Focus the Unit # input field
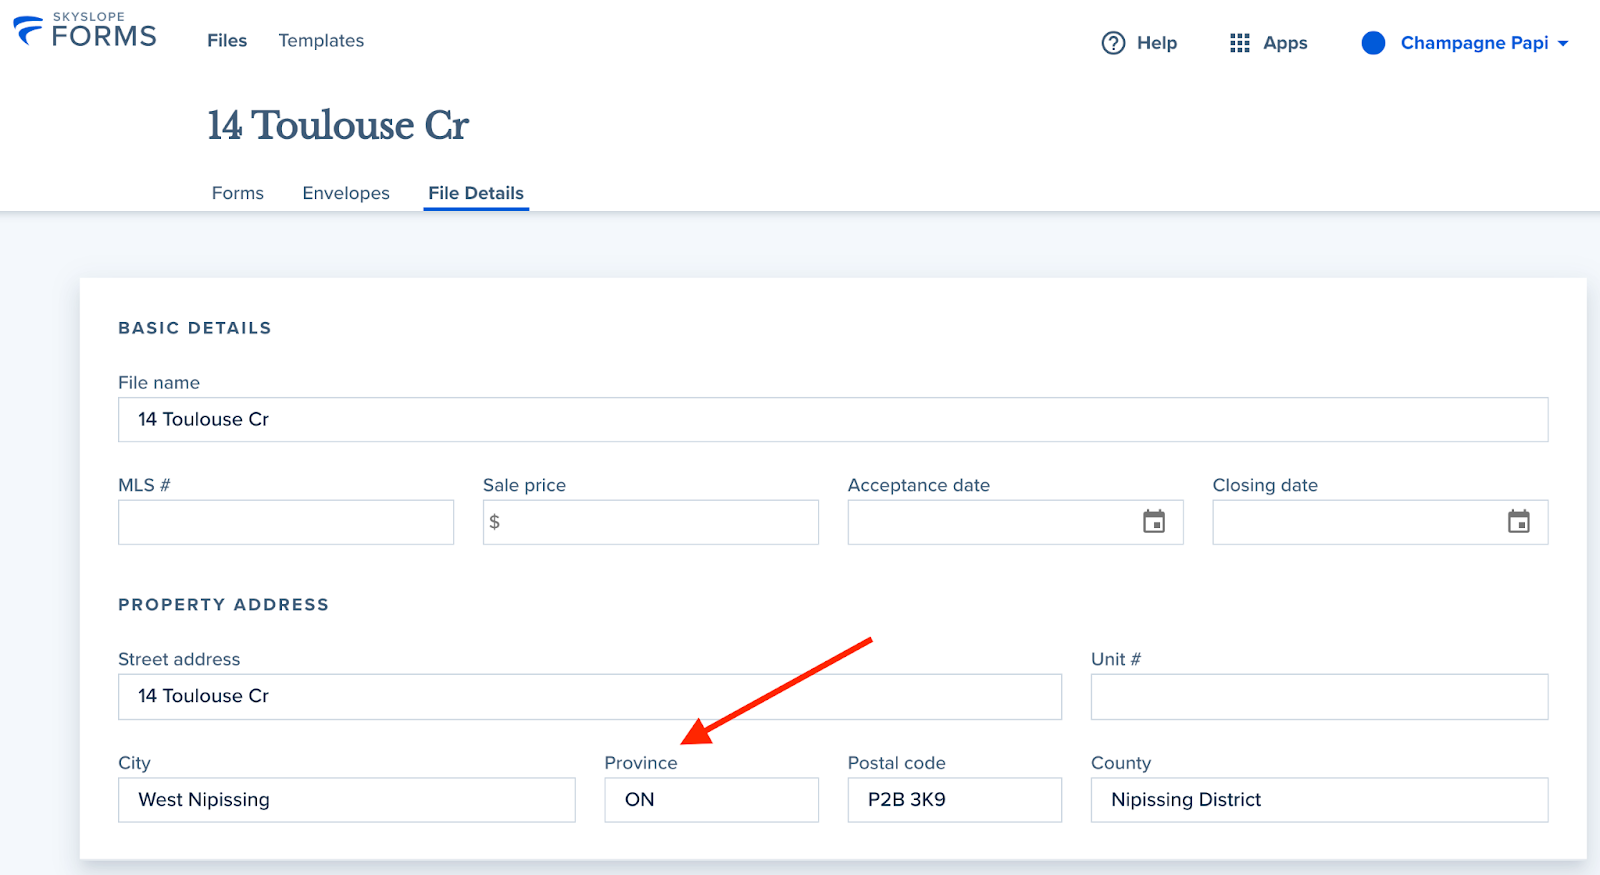This screenshot has width=1600, height=875. (x=1320, y=697)
